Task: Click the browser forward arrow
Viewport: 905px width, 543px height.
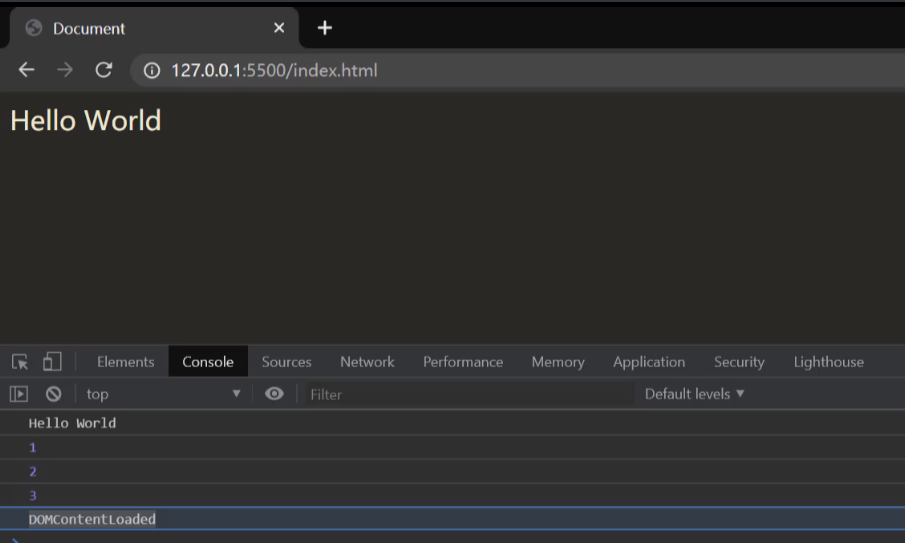Action: pyautogui.click(x=65, y=70)
